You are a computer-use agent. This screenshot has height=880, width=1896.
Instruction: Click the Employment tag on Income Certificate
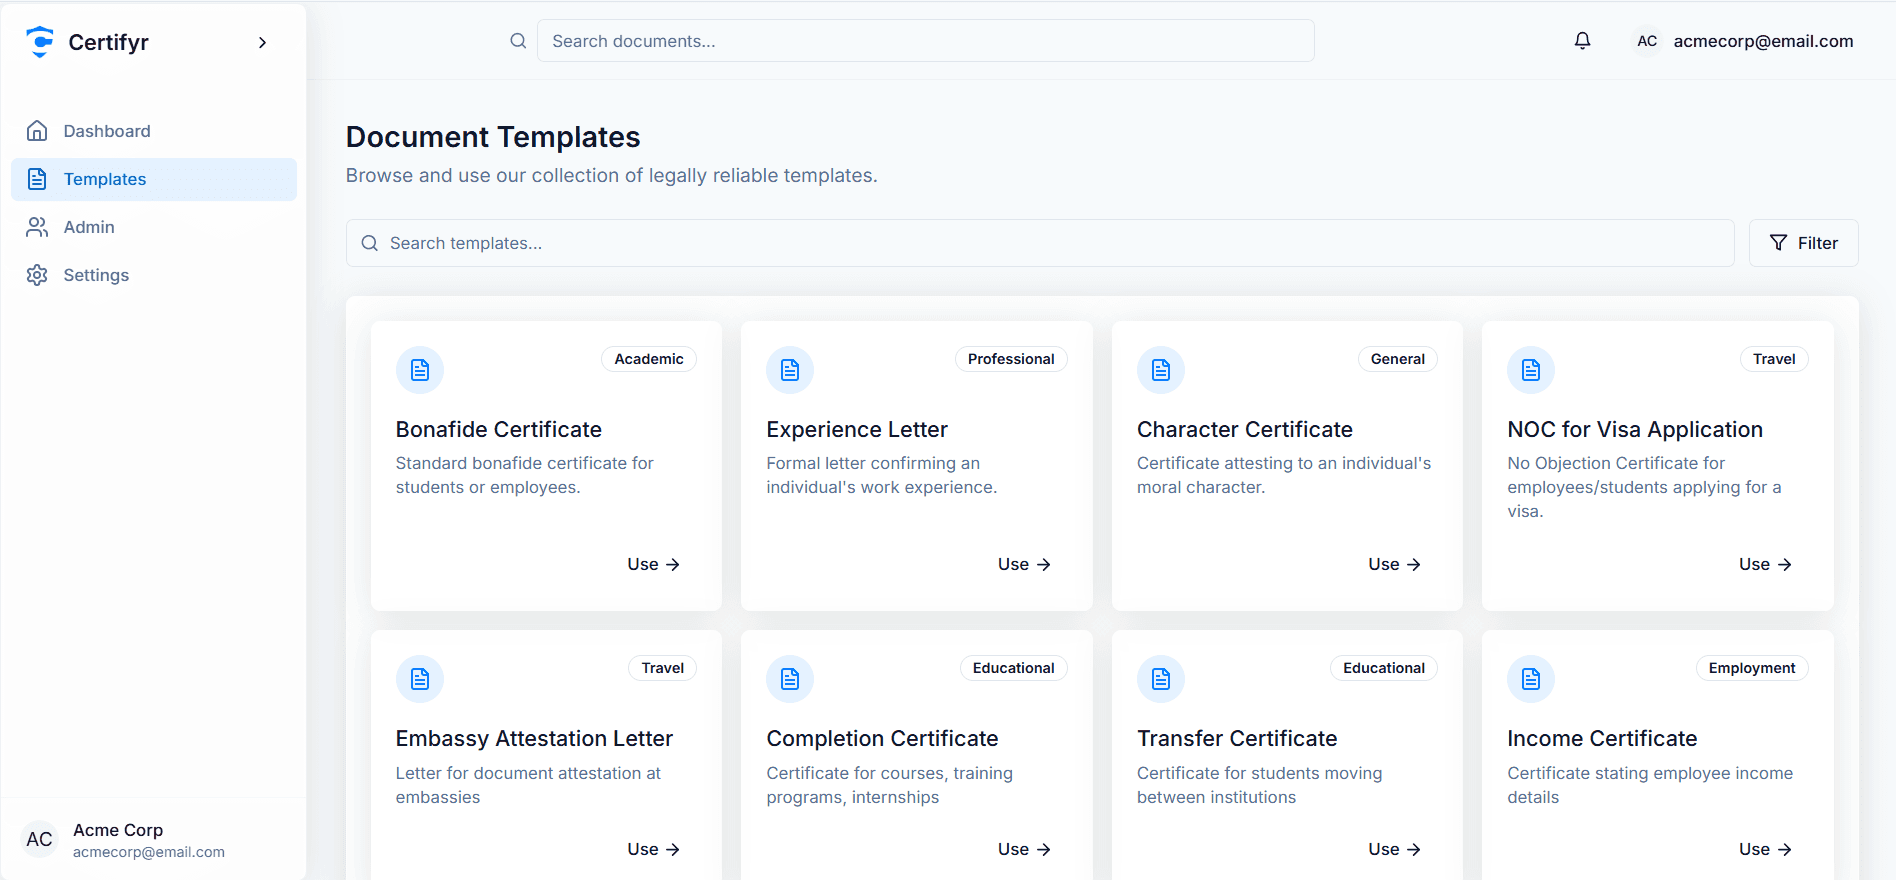1752,668
